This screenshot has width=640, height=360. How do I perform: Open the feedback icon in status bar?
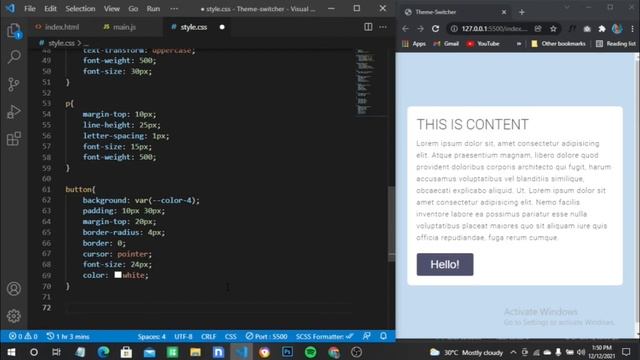367,336
